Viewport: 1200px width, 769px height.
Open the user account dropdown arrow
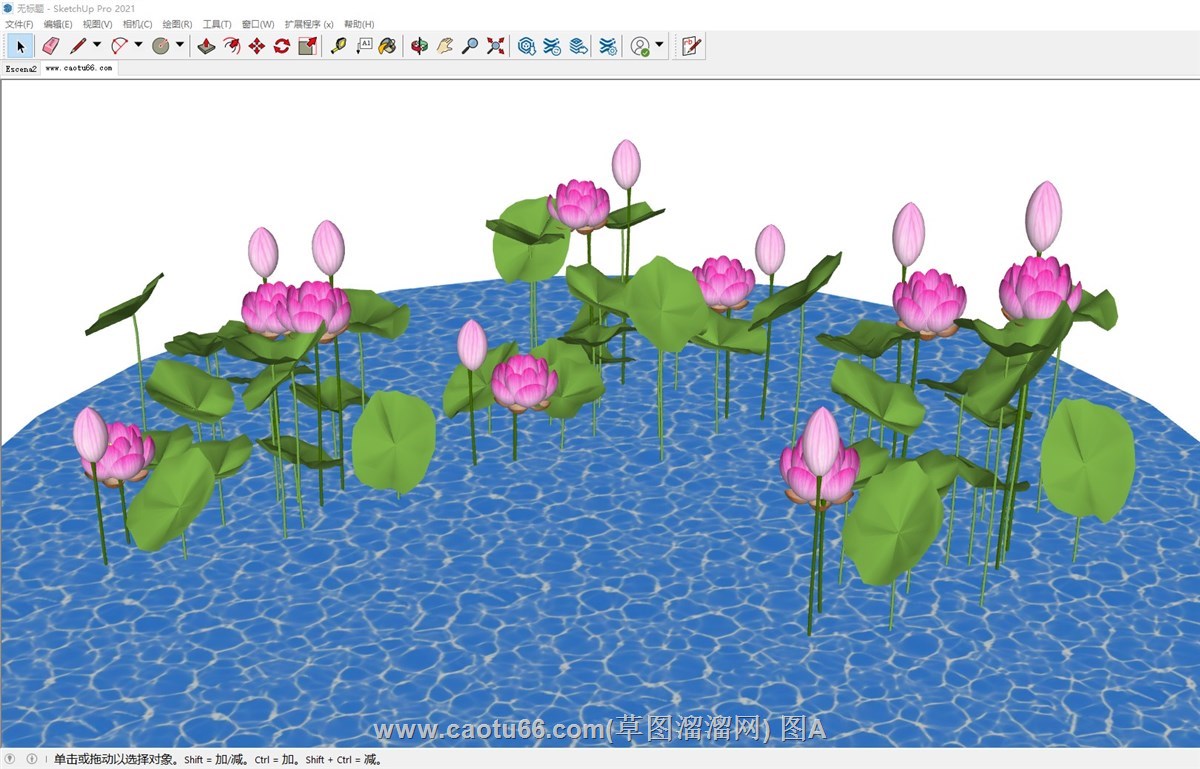[x=660, y=45]
